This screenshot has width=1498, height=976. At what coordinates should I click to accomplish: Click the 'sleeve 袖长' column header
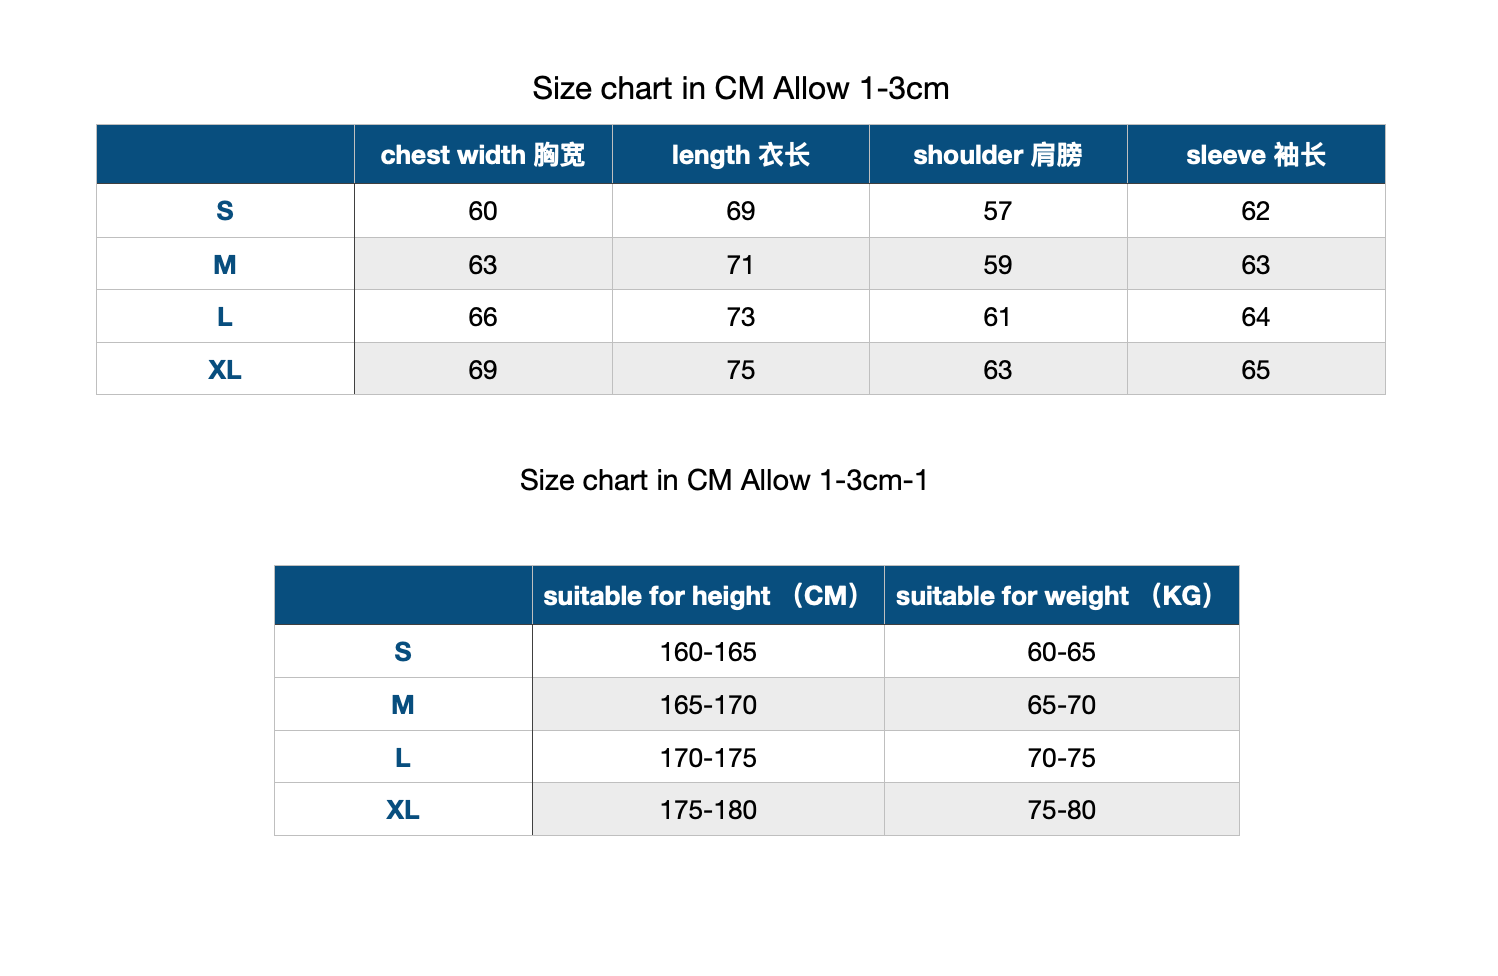click(x=1255, y=155)
